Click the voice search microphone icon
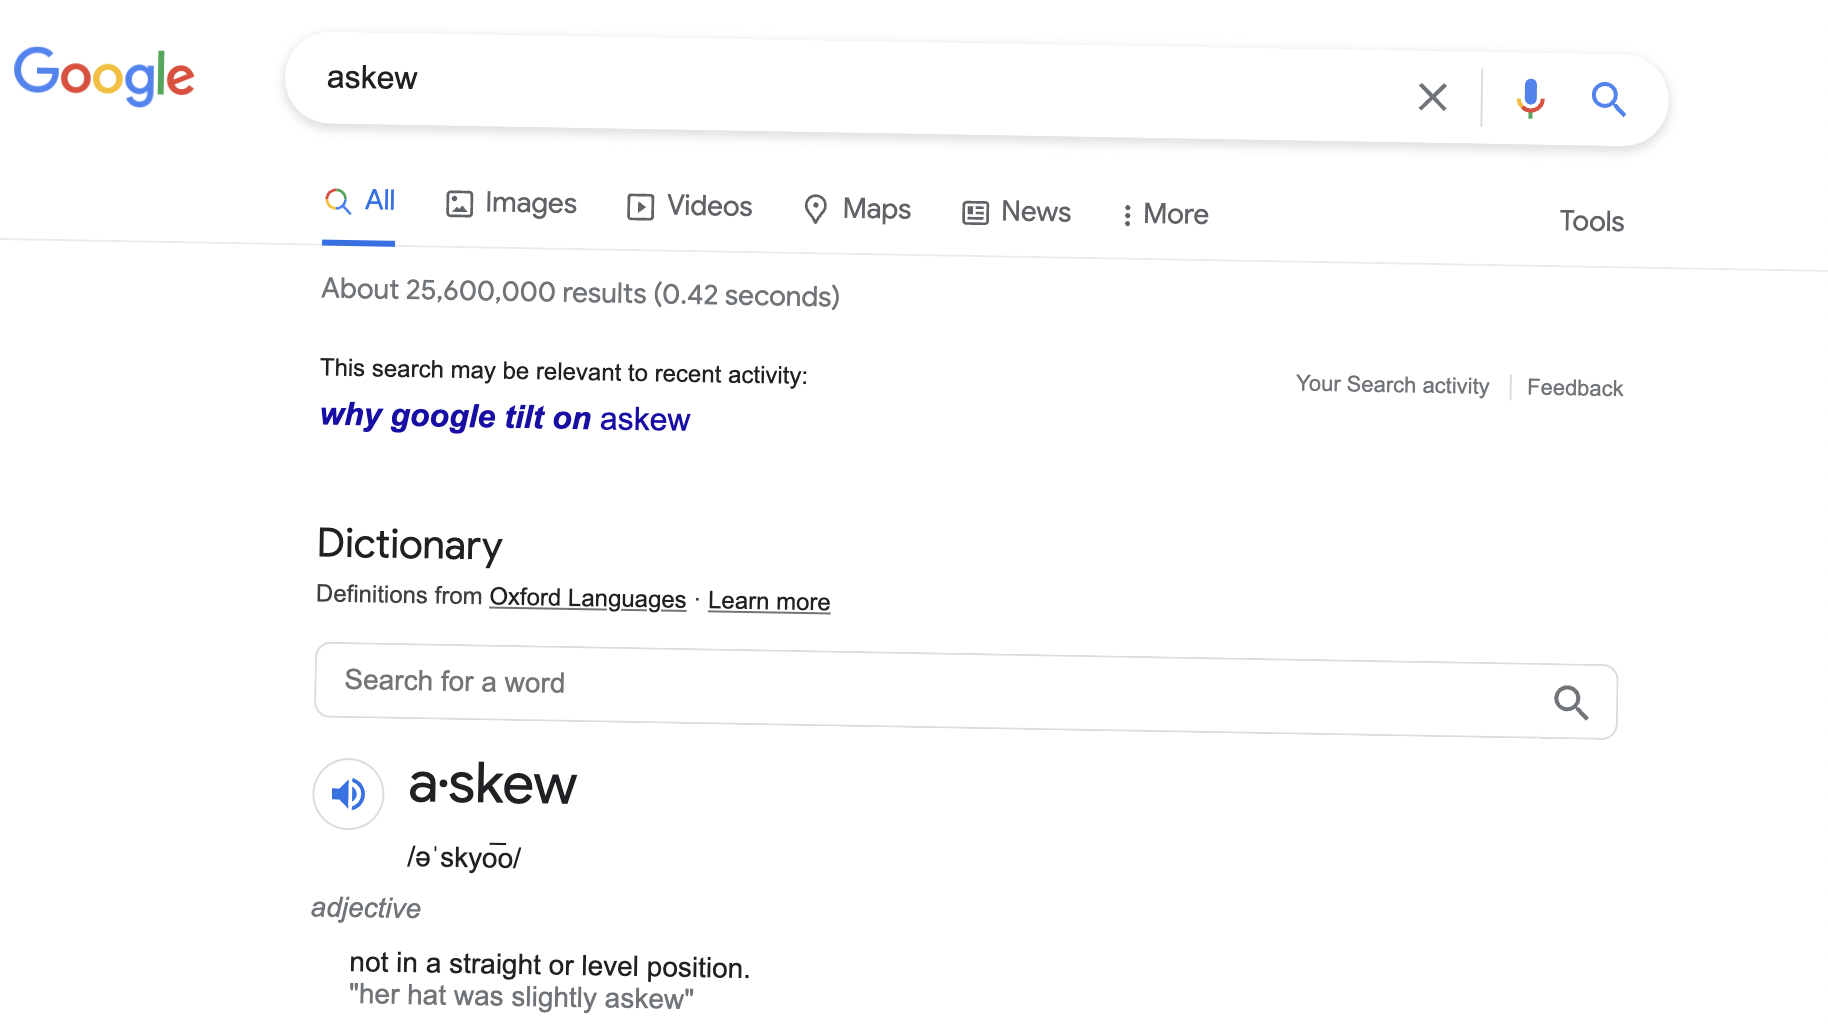 coord(1529,97)
